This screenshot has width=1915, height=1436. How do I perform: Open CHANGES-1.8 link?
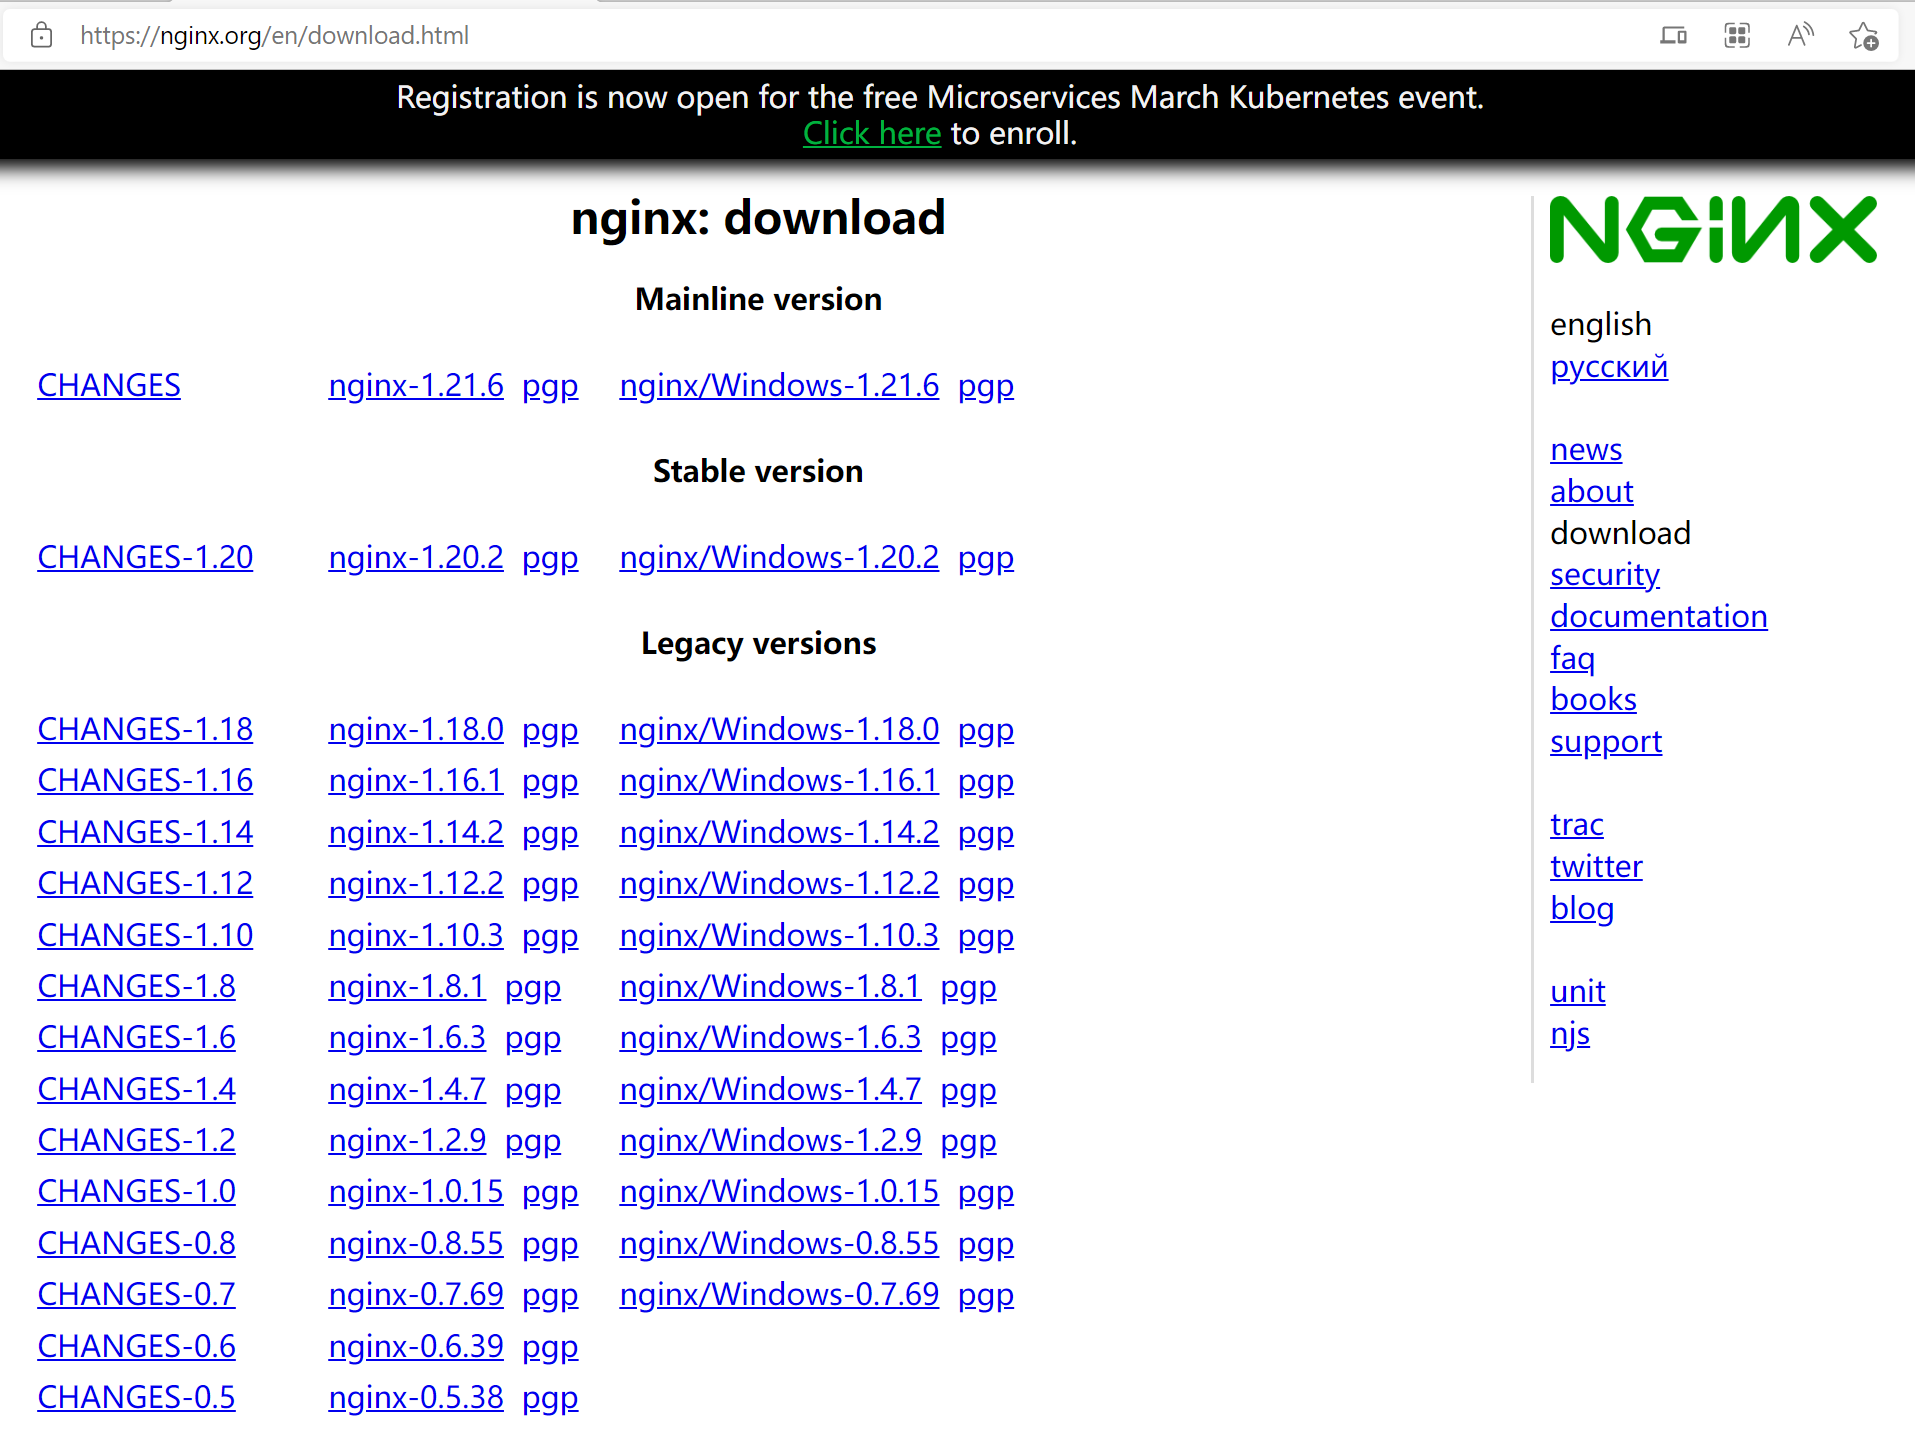click(136, 986)
